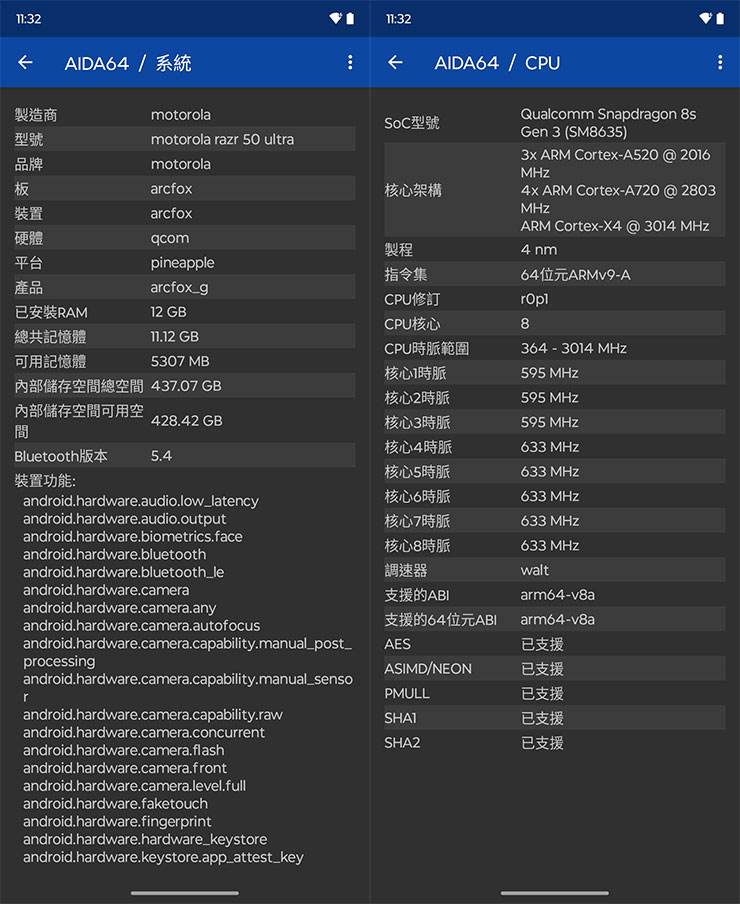Select the 指令集 ARMv9-A row

(554, 274)
